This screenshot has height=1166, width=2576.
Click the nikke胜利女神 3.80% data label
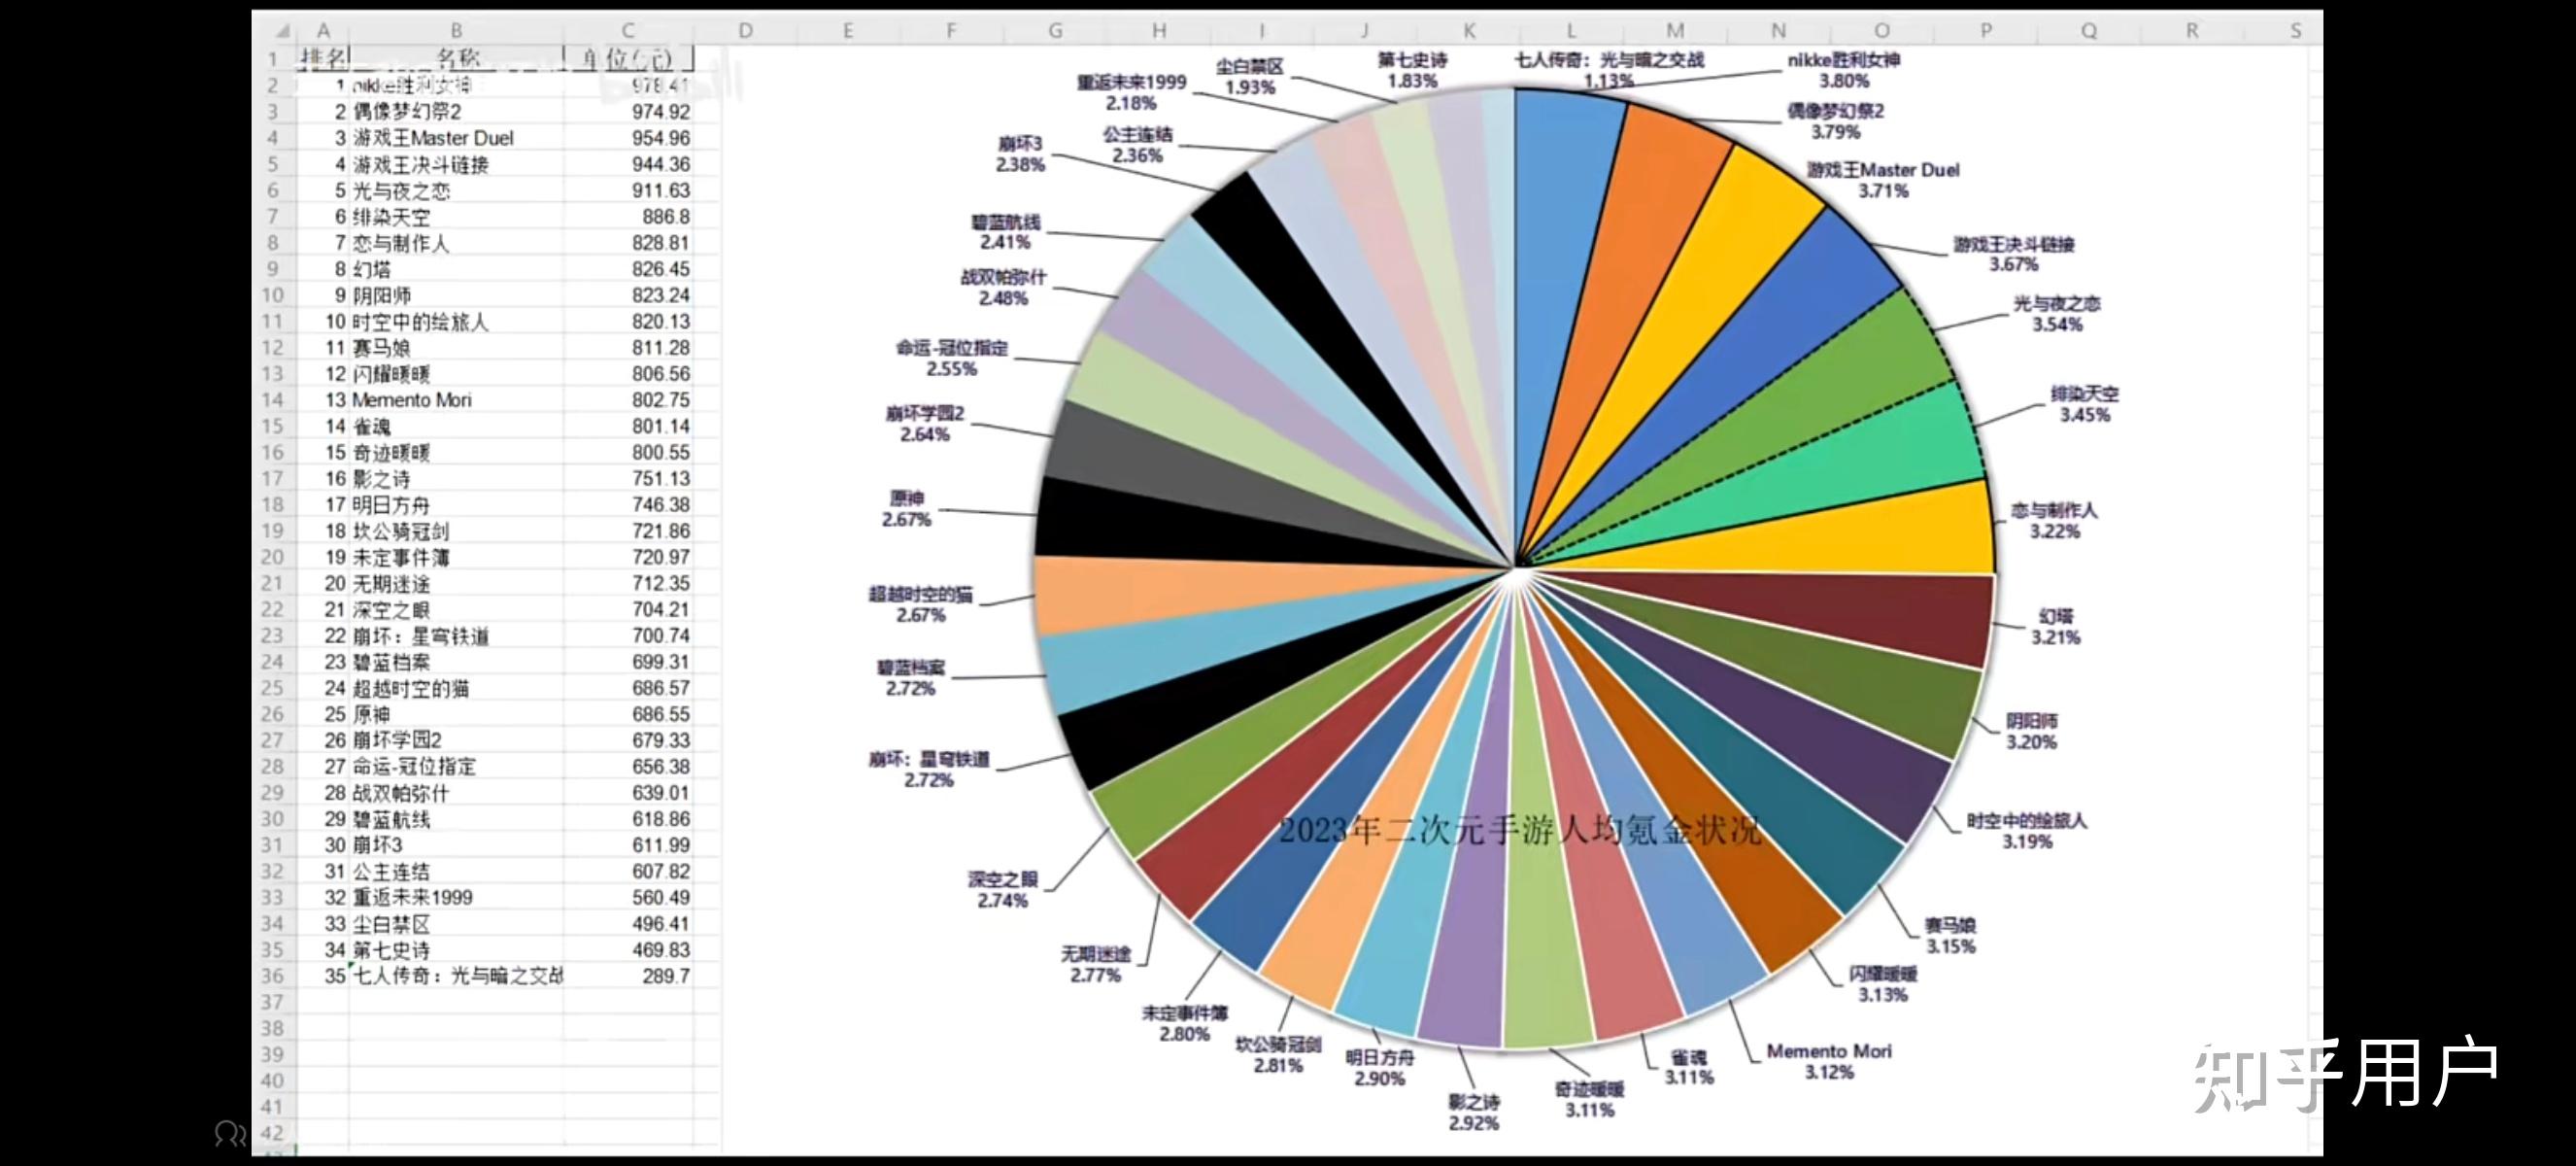tap(1843, 70)
